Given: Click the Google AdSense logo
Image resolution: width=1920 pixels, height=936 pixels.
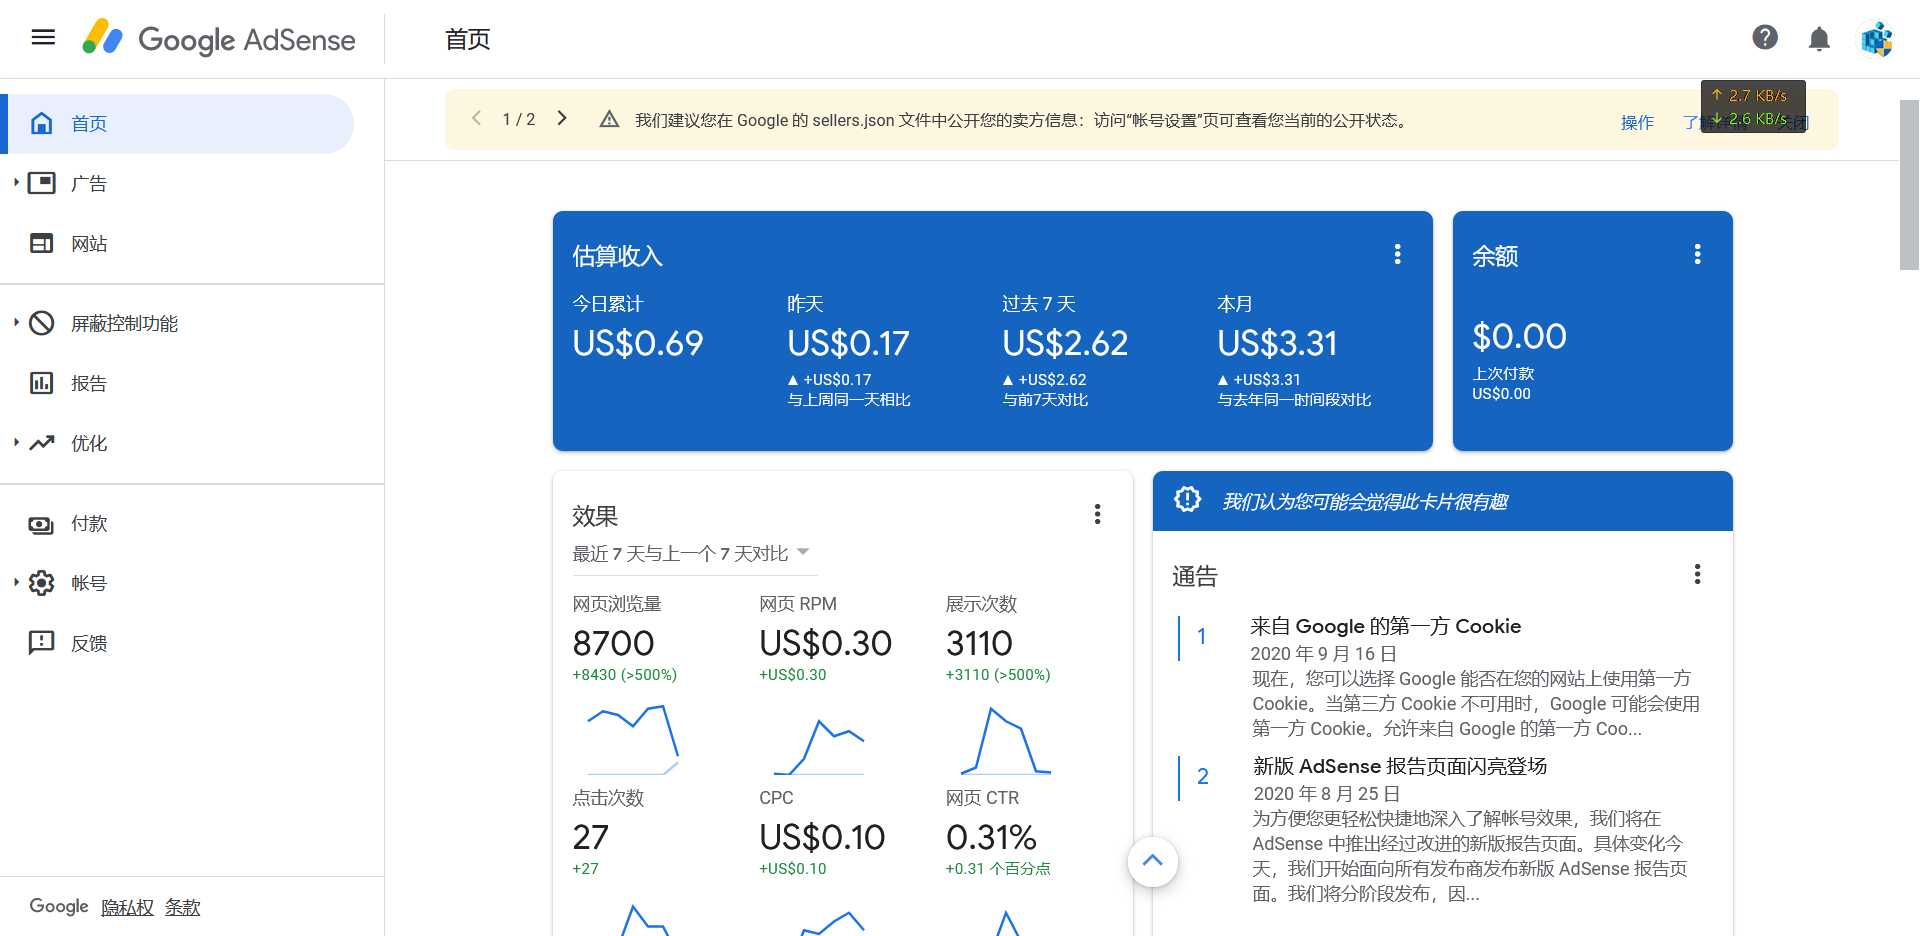Looking at the screenshot, I should 219,38.
